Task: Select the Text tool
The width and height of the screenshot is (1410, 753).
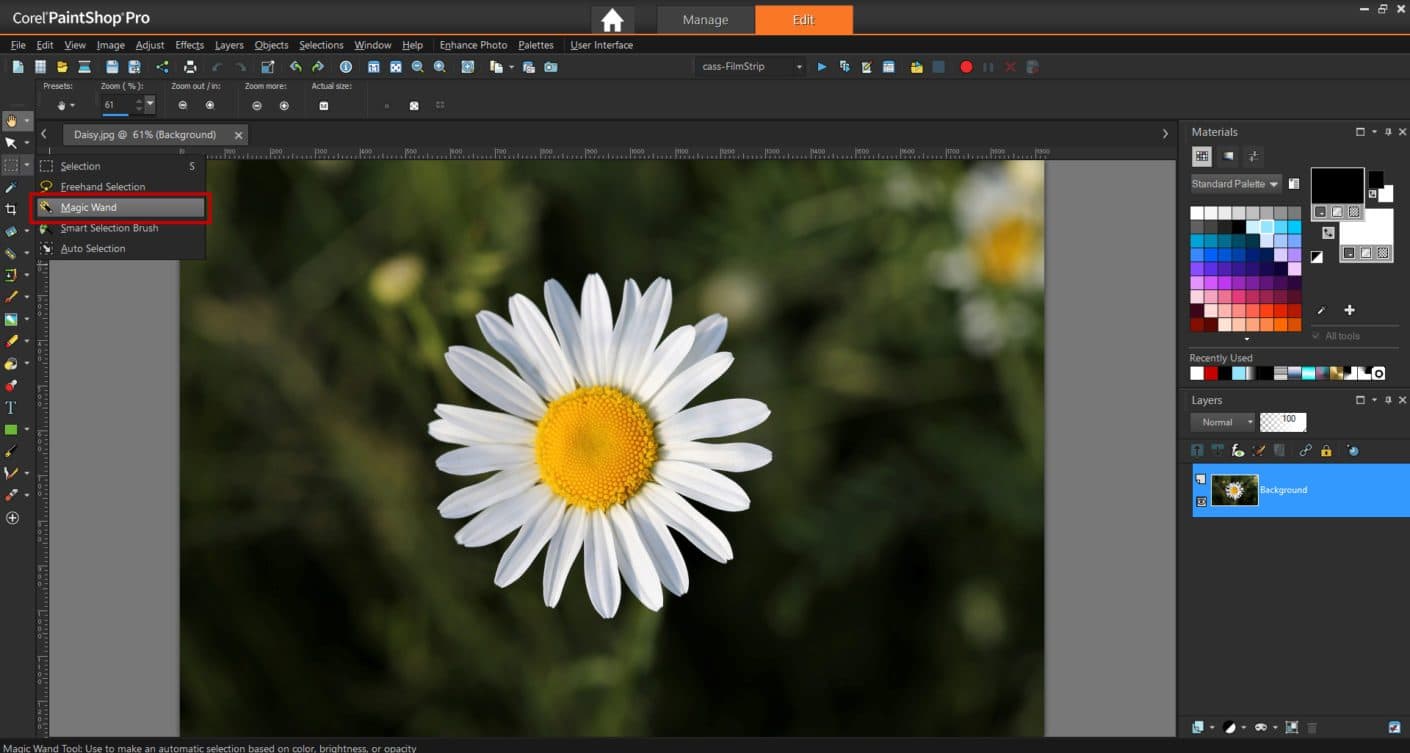Action: (11, 408)
